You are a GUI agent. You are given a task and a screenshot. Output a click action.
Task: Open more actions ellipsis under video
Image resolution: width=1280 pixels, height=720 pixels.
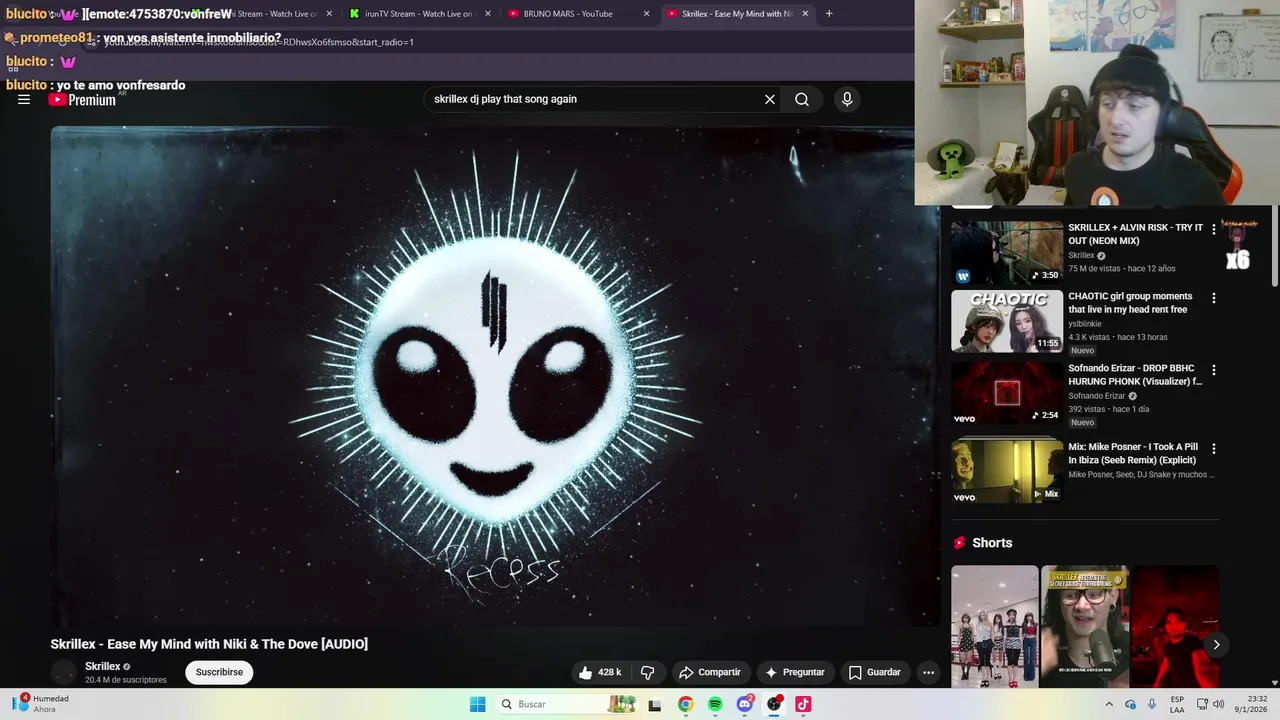(928, 672)
